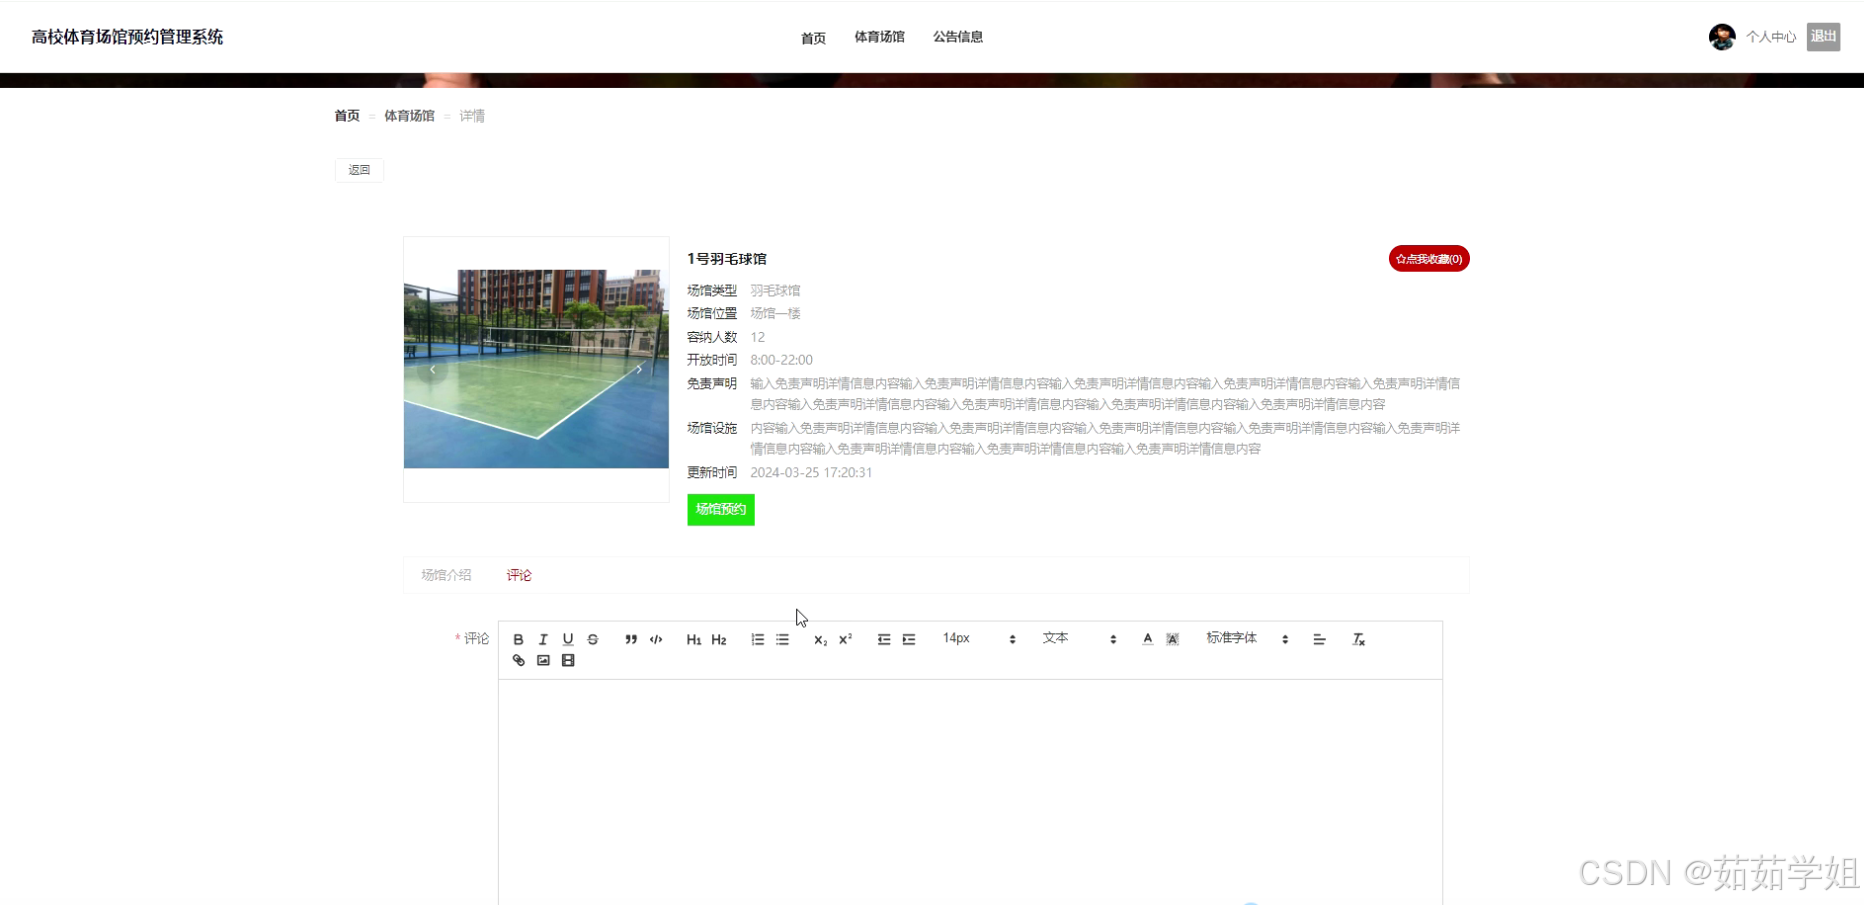Click 首页 in the breadcrumb
Viewport: 1864px width, 905px height.
(347, 116)
